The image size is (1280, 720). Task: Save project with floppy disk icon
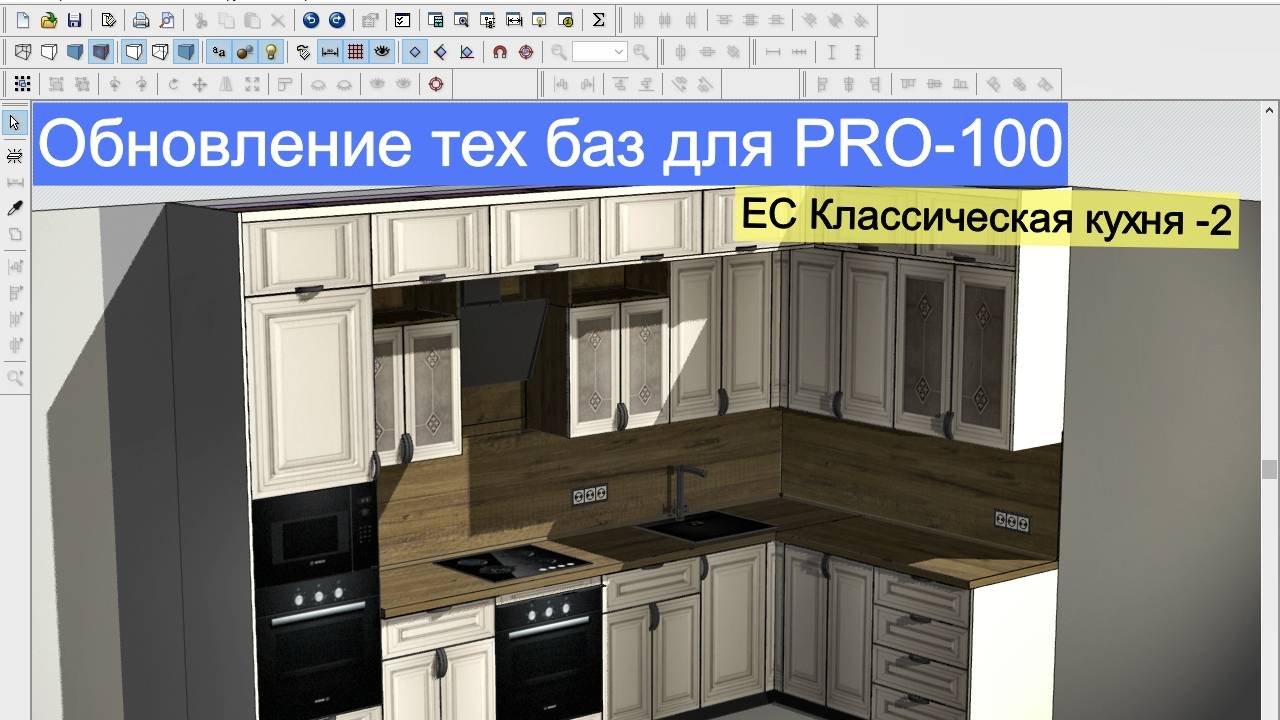[74, 20]
